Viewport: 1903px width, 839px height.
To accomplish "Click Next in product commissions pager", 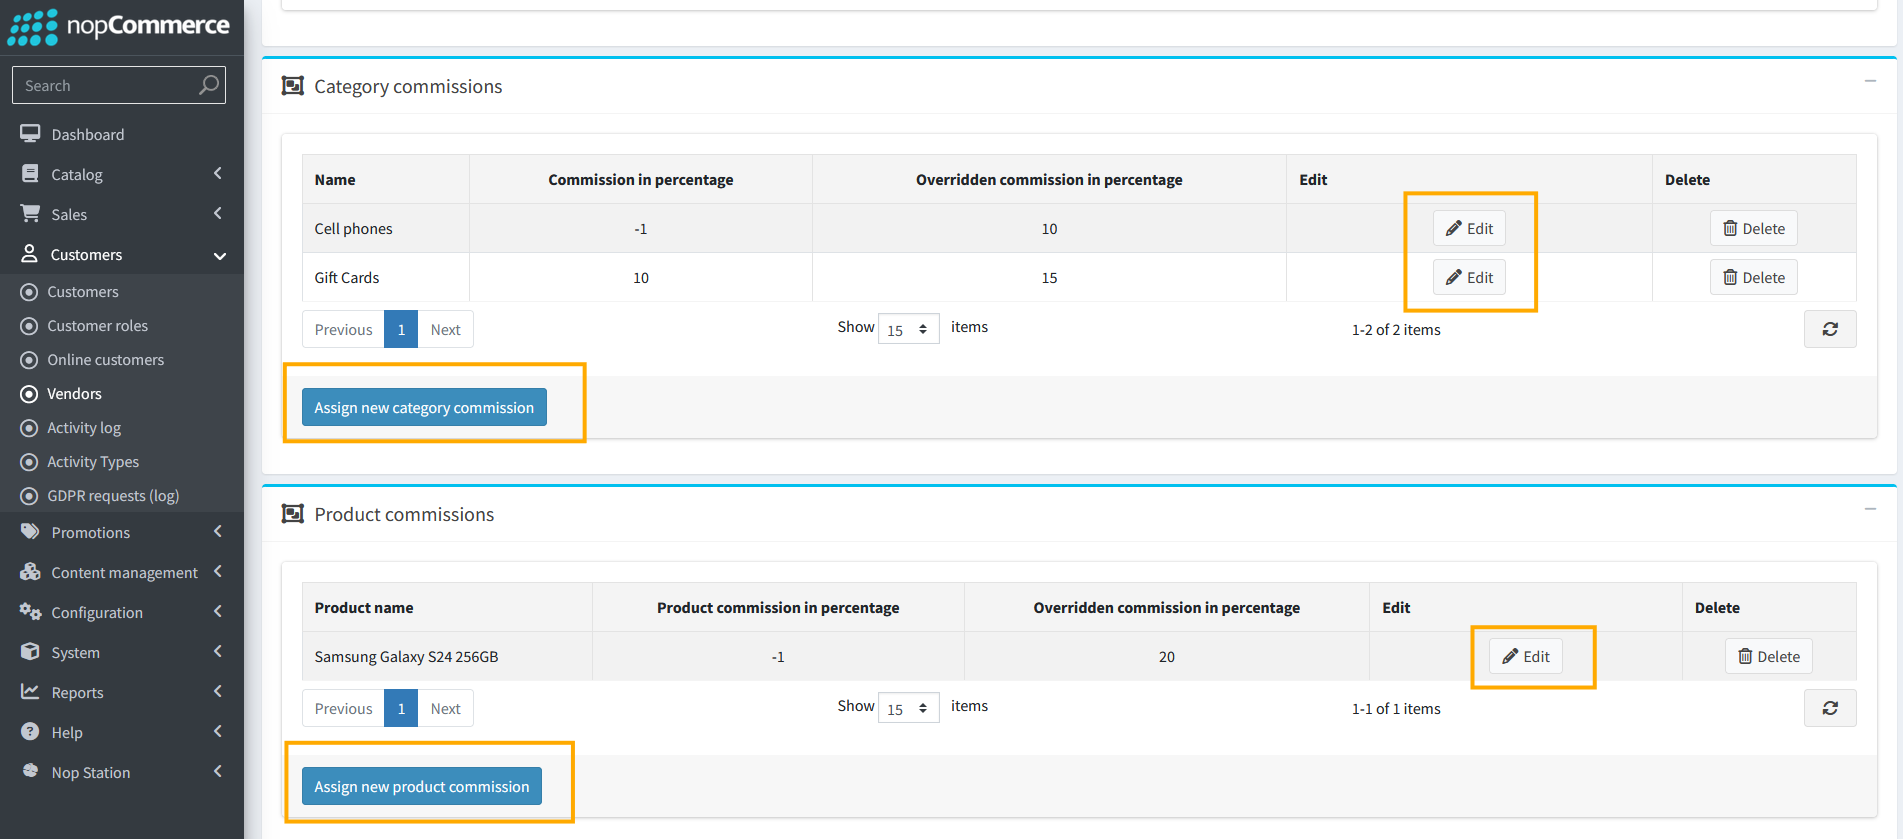I will [446, 709].
